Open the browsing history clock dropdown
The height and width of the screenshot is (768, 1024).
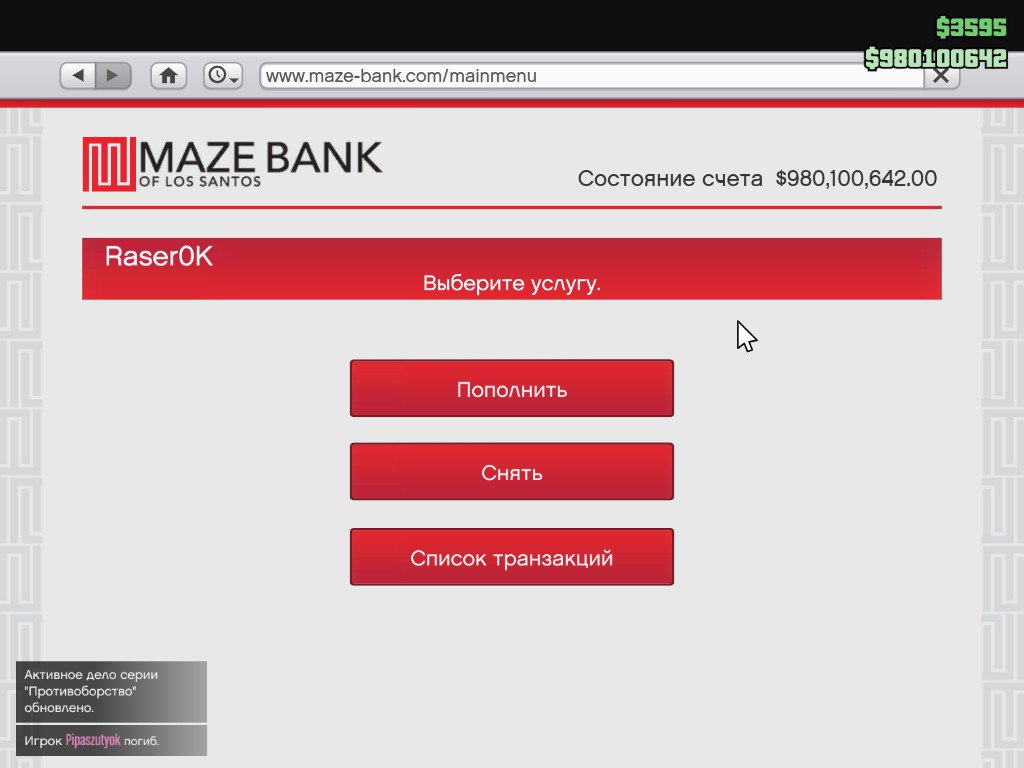click(x=223, y=76)
